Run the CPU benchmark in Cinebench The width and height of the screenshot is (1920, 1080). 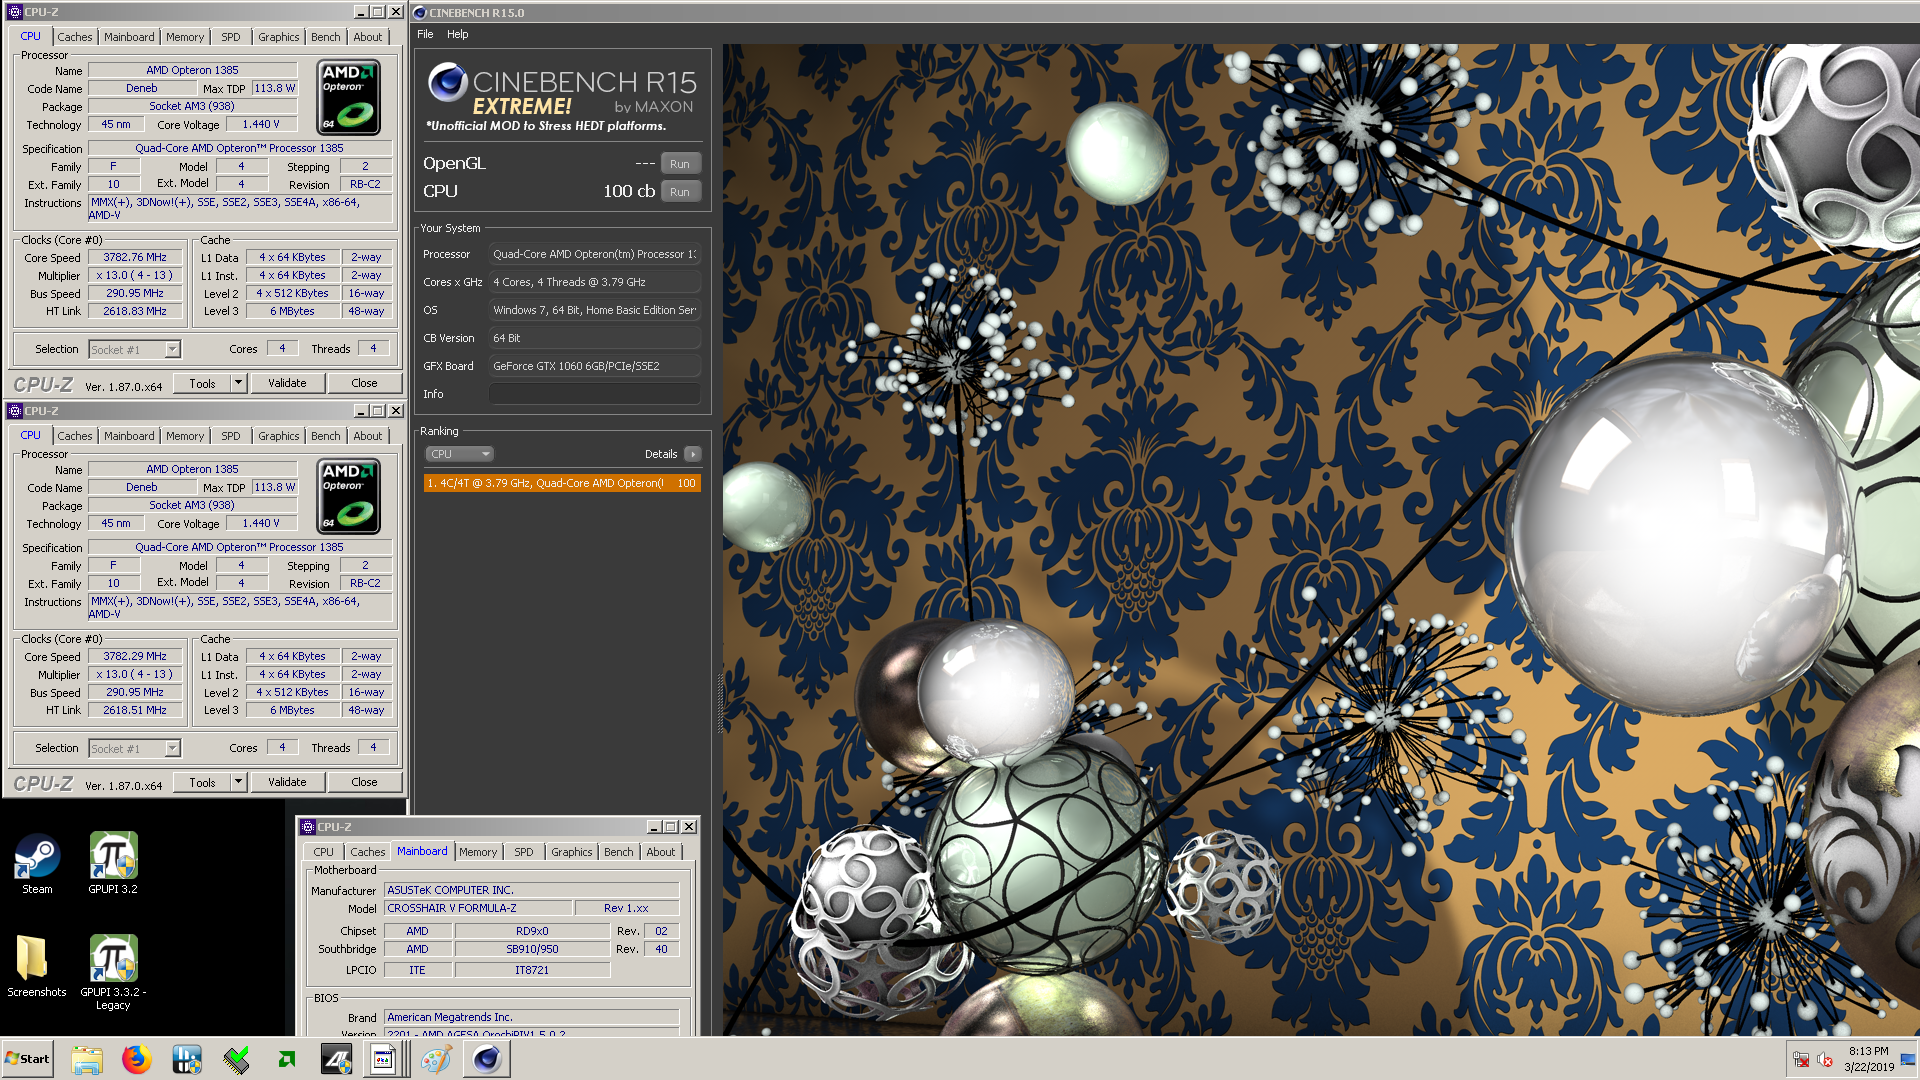pos(680,192)
